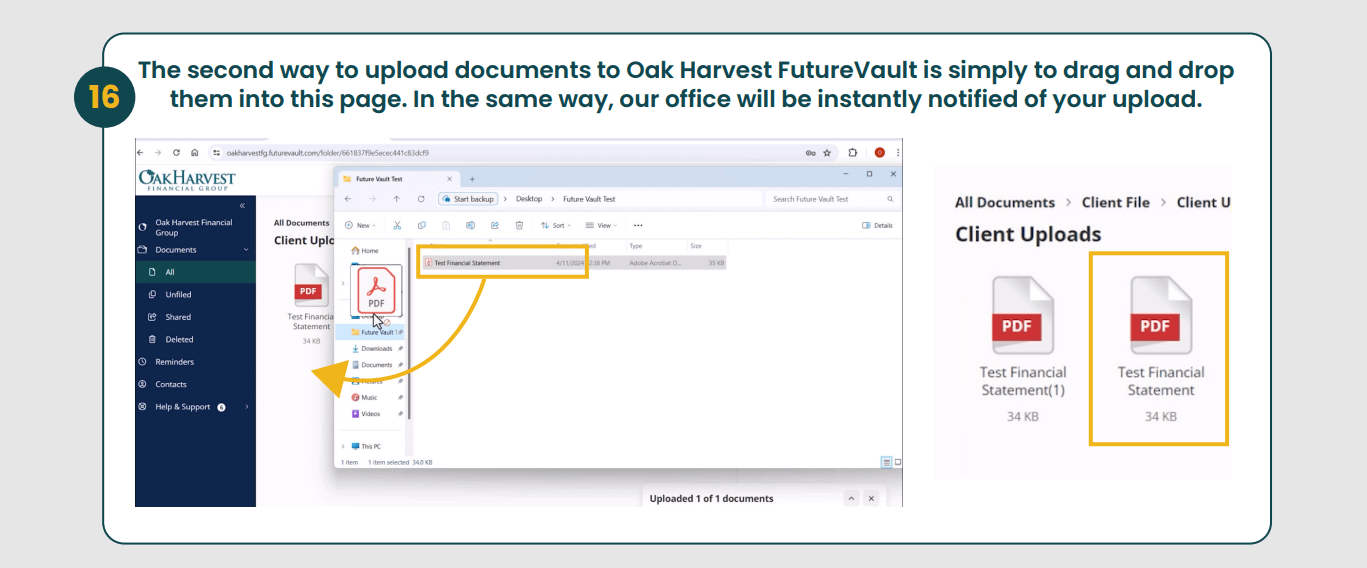Click Client File breadcrumb in the enlarged view
Image resolution: width=1367 pixels, height=568 pixels.
1116,202
